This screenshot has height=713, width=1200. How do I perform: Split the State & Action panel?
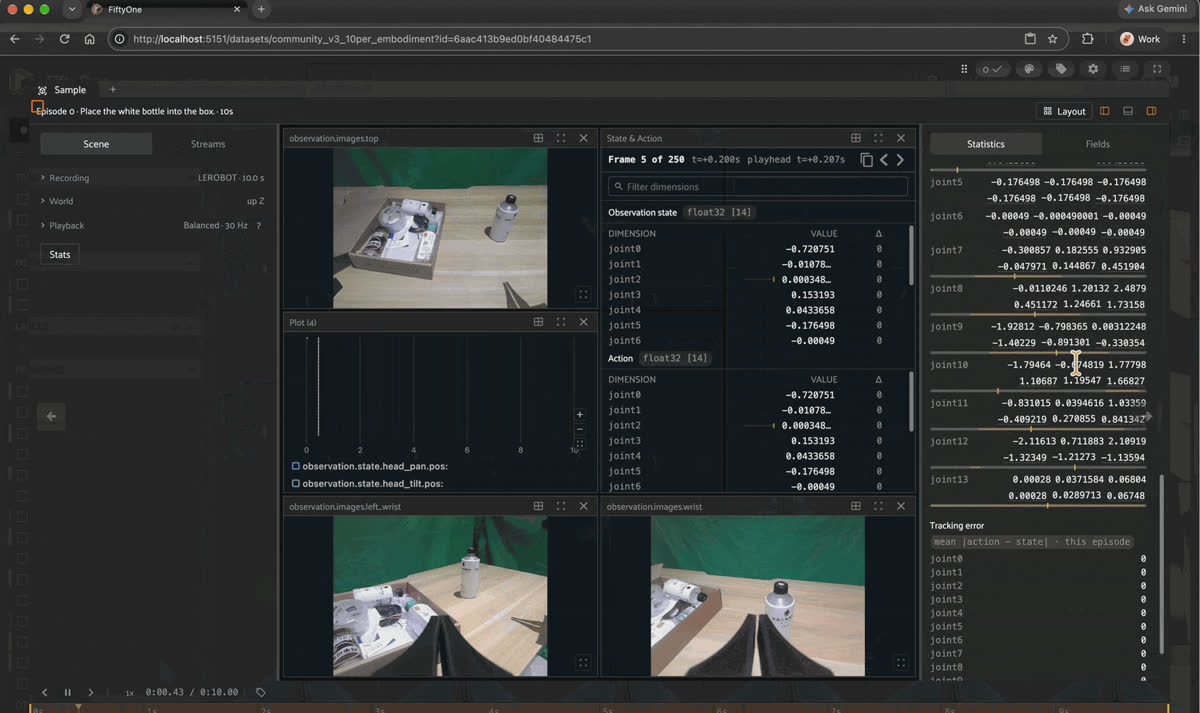(855, 138)
